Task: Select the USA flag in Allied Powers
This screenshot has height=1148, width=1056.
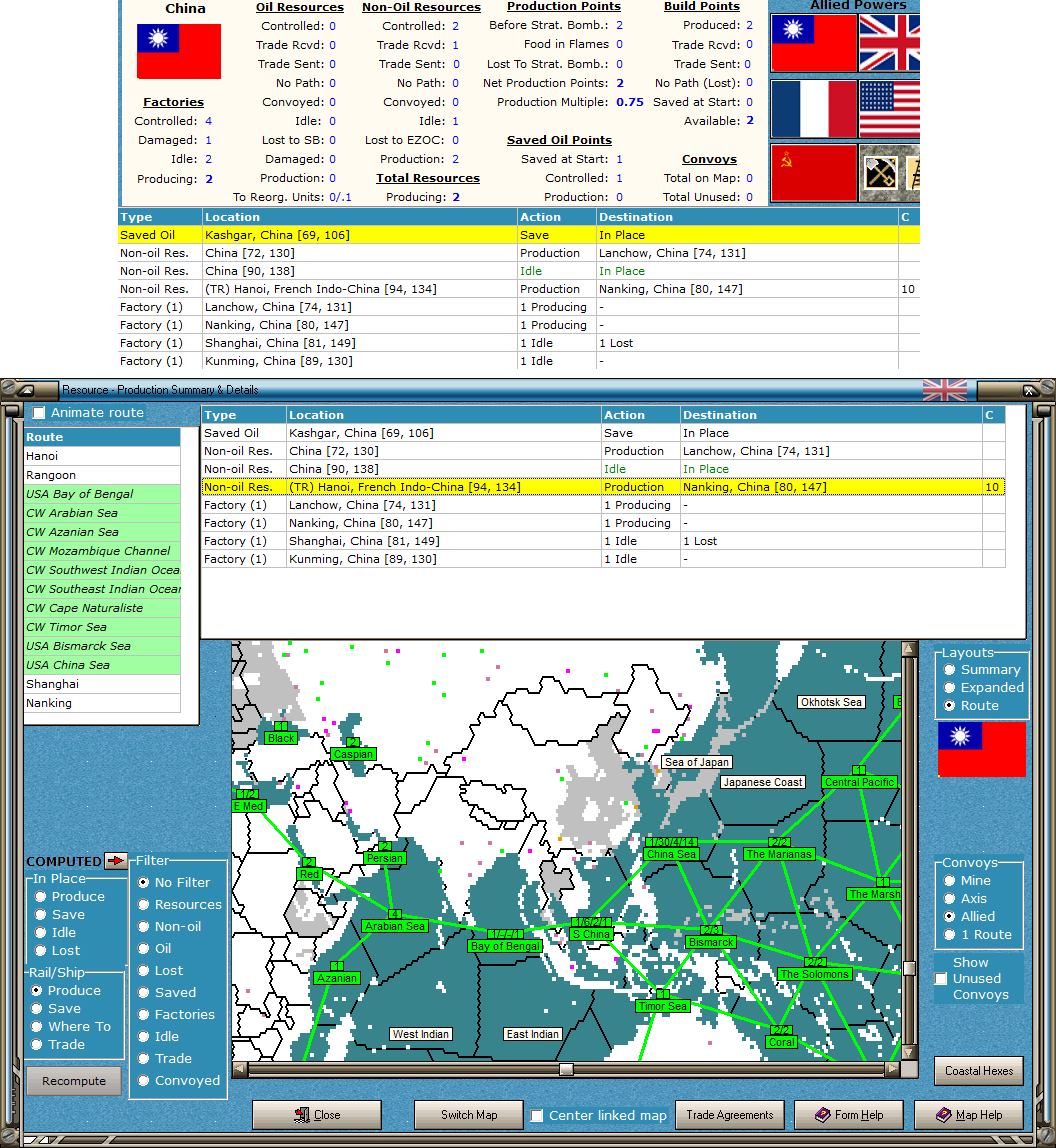Action: (888, 108)
